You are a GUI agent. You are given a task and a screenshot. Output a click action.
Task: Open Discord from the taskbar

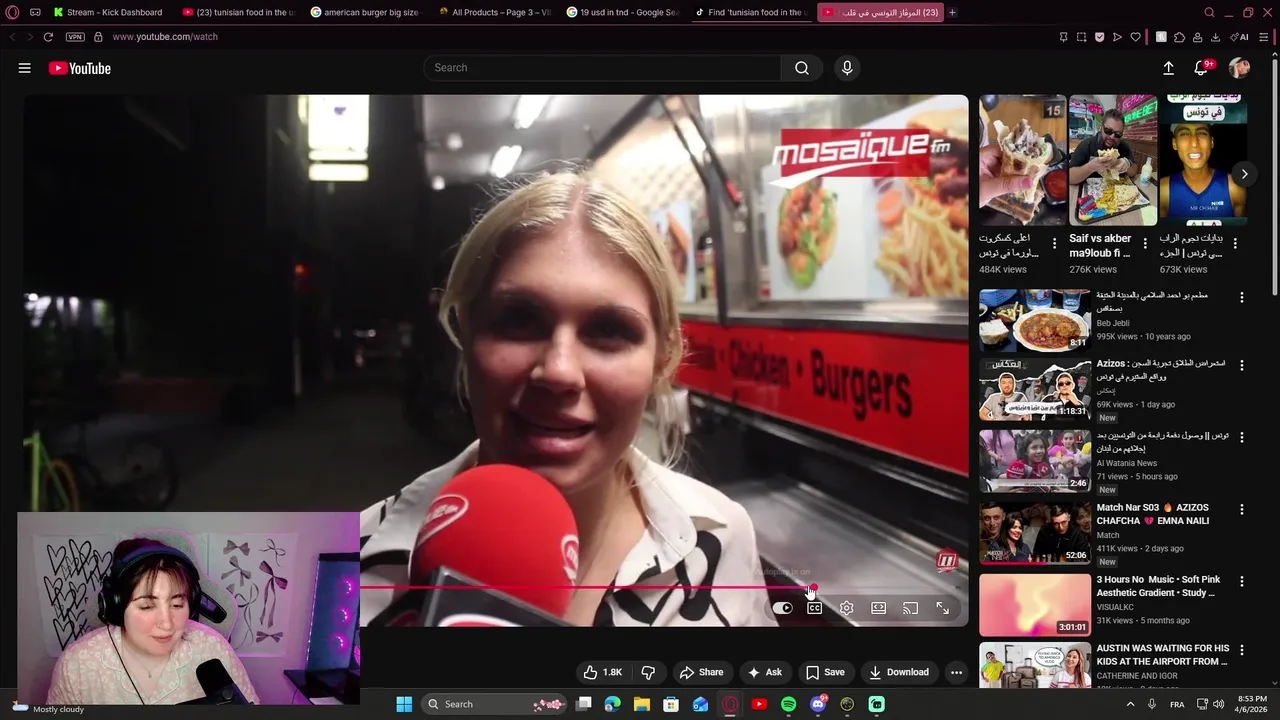[818, 704]
